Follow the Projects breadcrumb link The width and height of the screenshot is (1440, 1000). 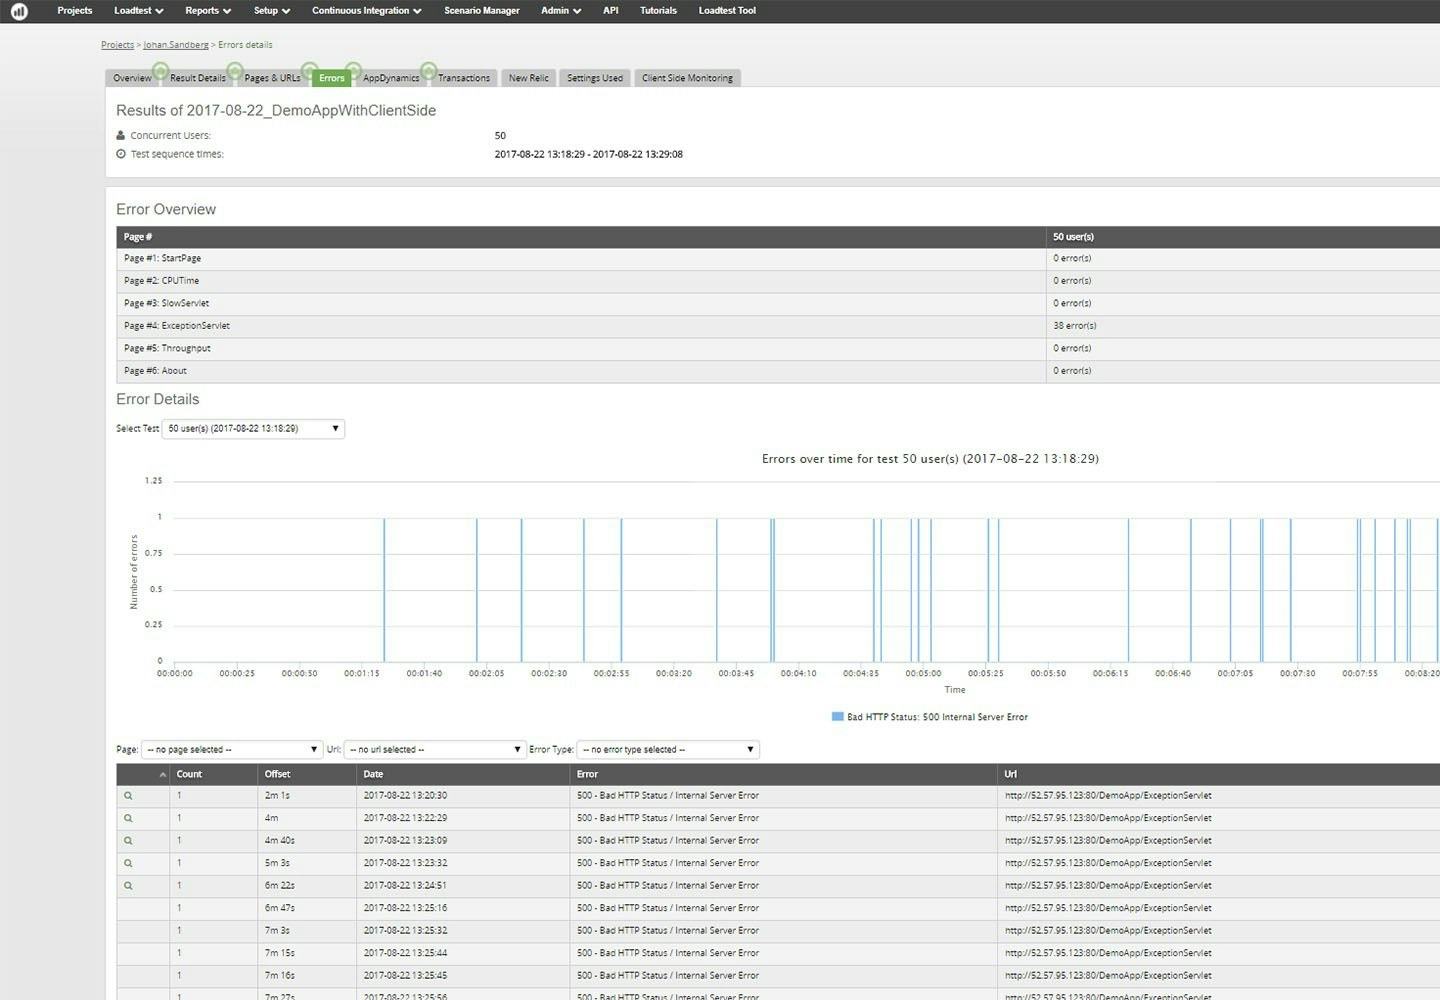117,44
